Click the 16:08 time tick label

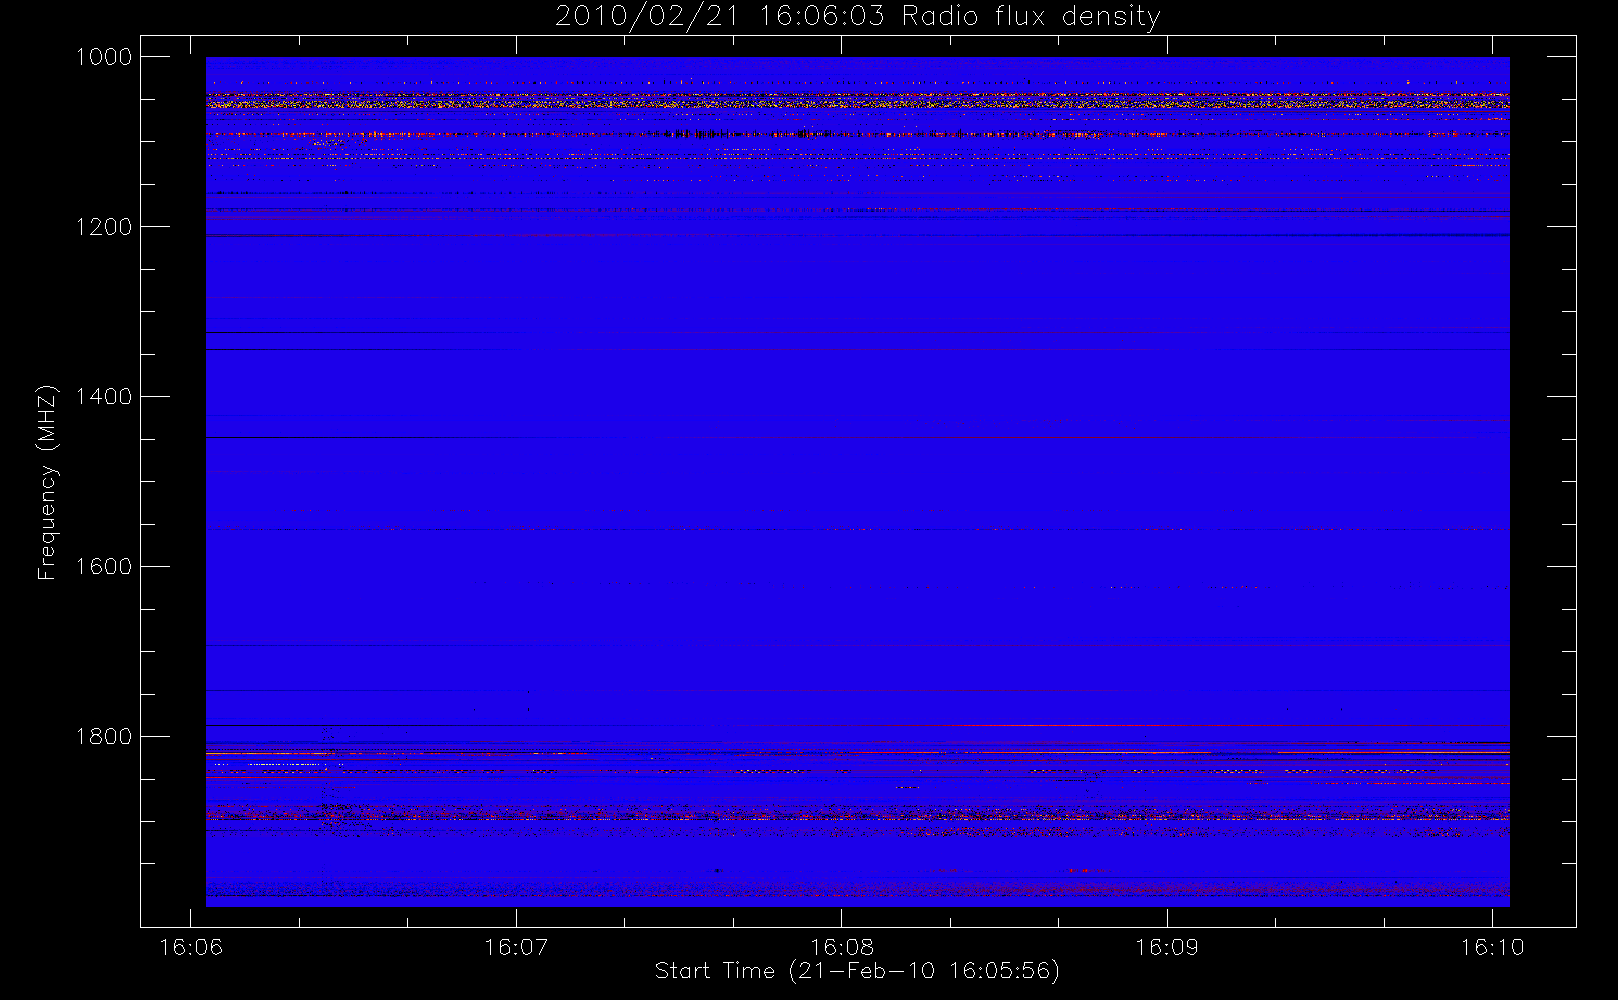(842, 947)
